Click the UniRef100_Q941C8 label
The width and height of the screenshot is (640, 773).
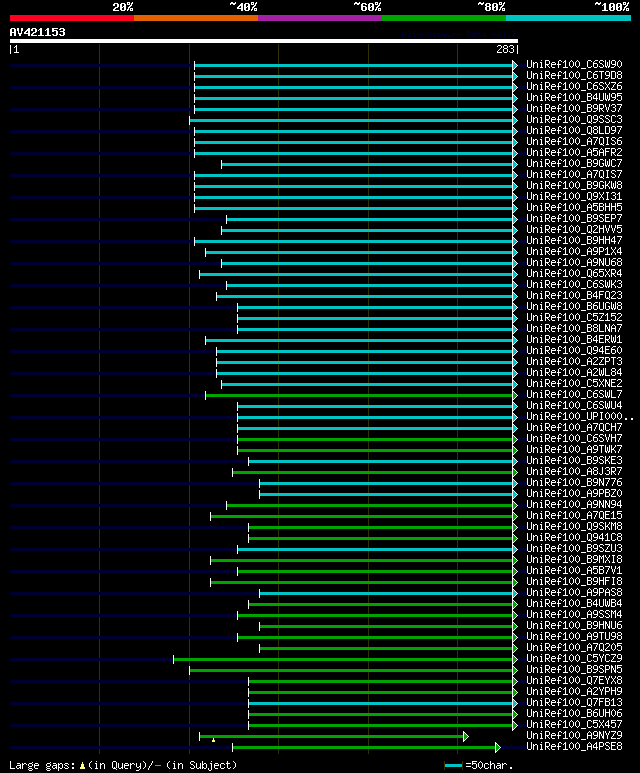tap(574, 537)
